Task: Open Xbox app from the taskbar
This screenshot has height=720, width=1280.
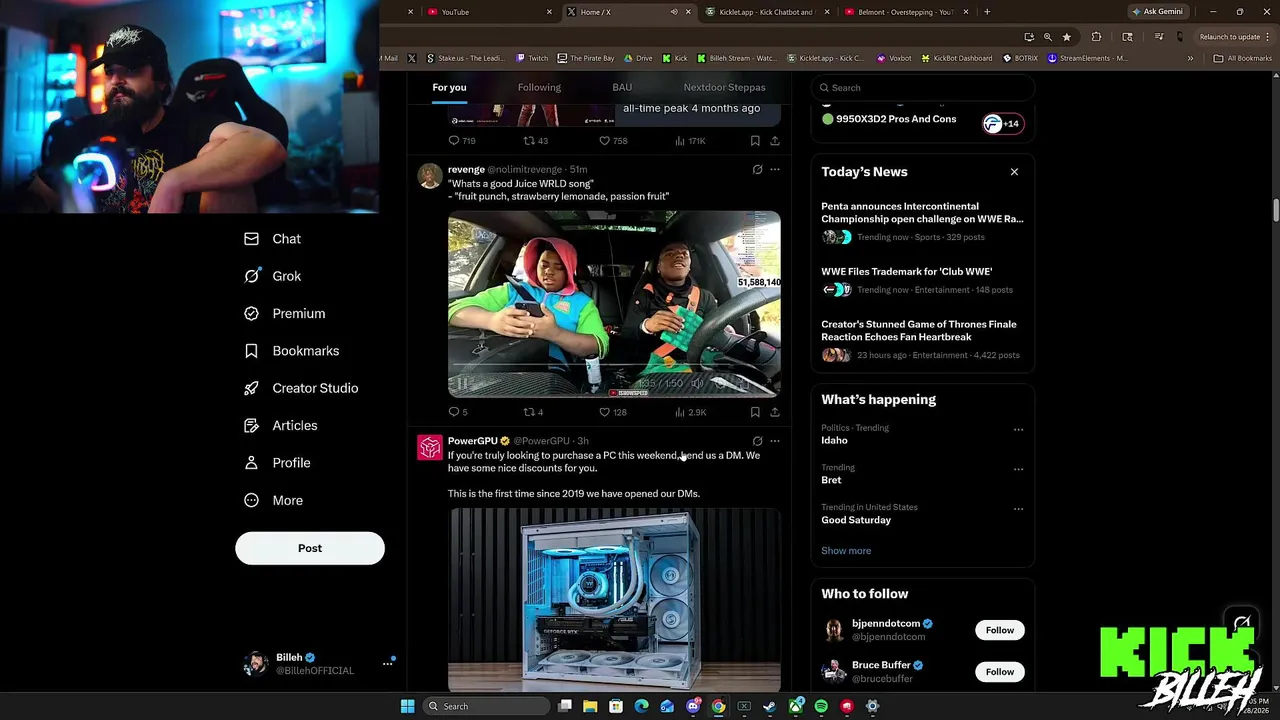Action: (x=795, y=706)
